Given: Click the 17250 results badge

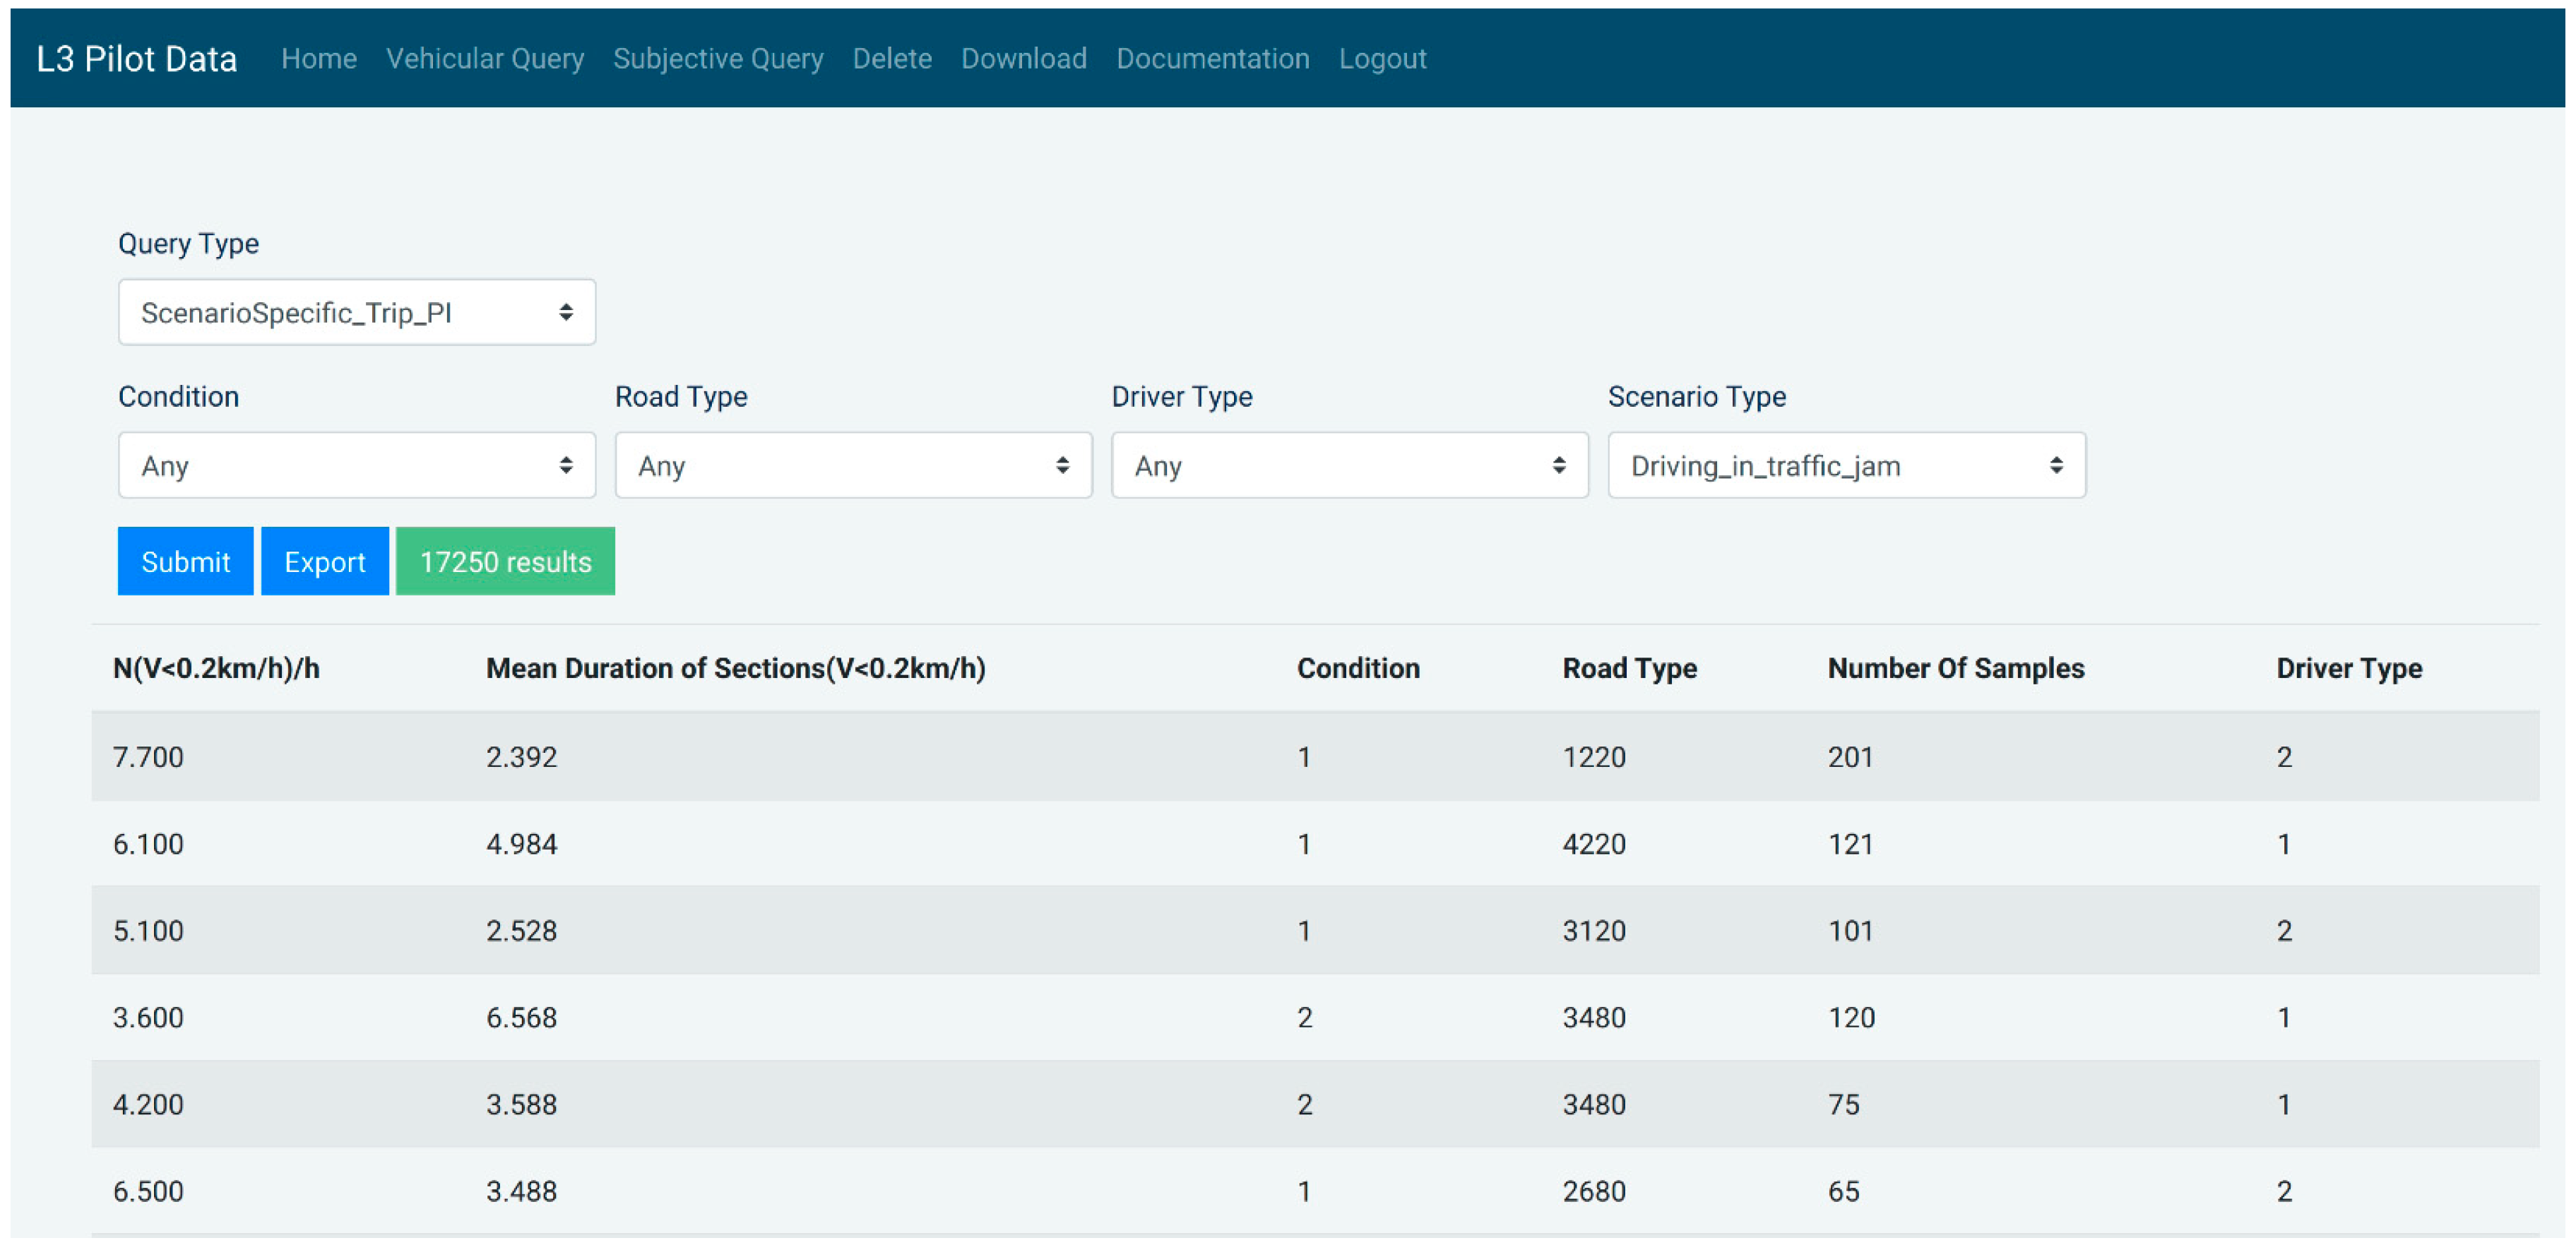Looking at the screenshot, I should pos(505,562).
